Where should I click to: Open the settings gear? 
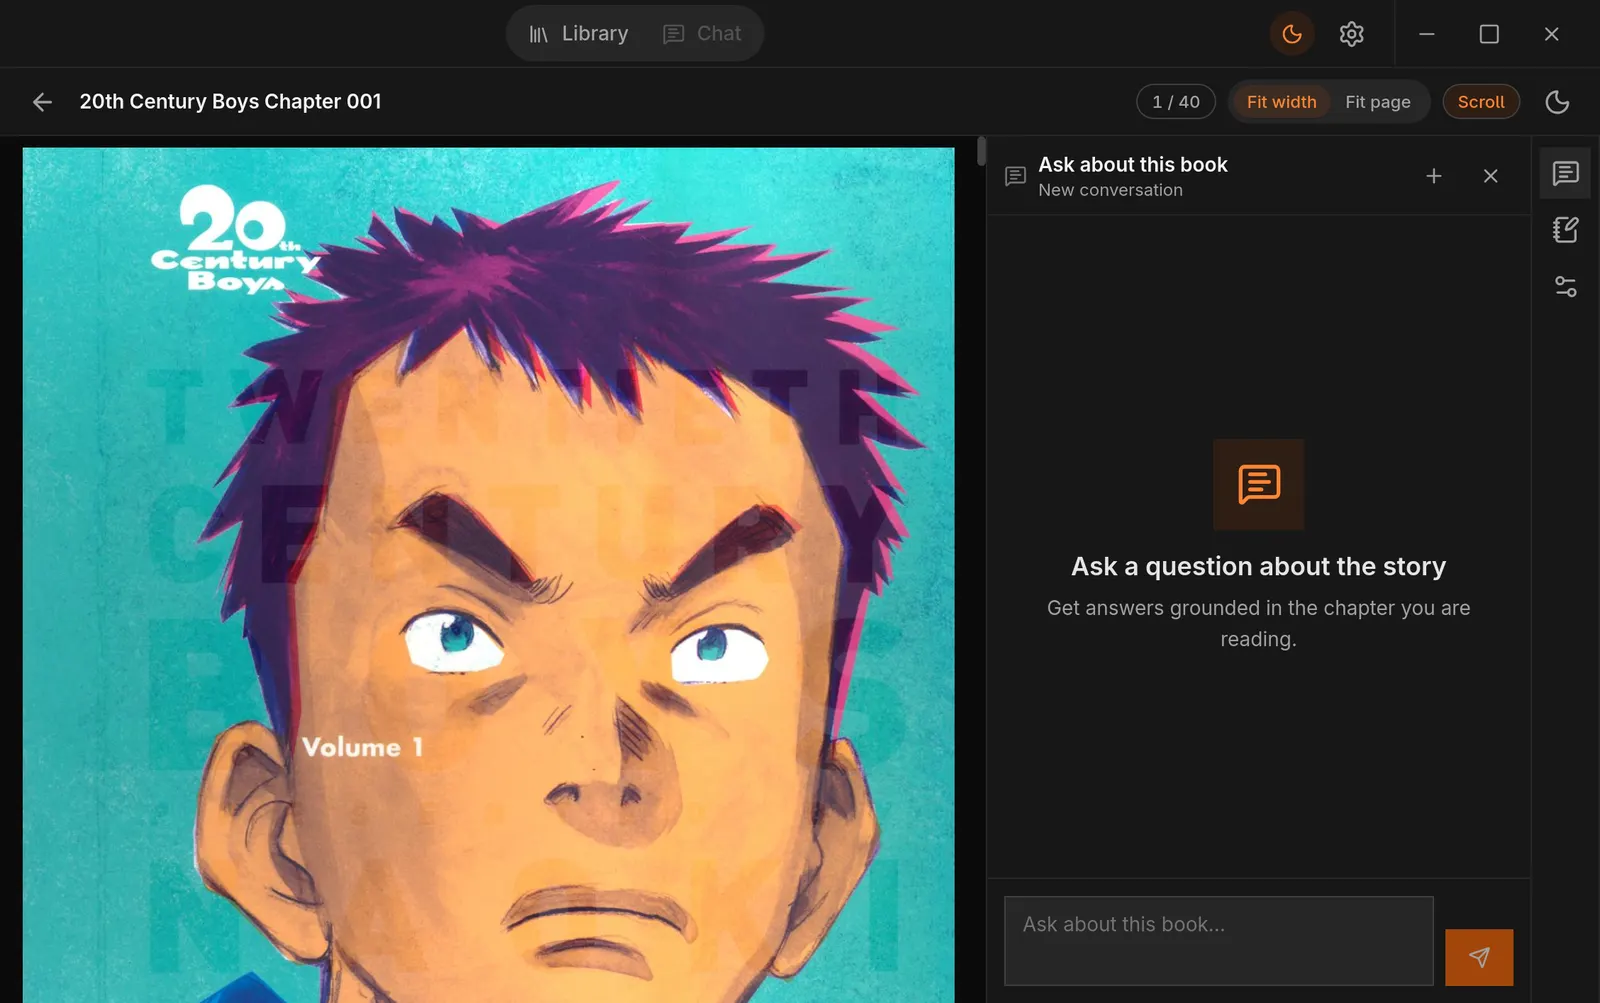pyautogui.click(x=1351, y=34)
